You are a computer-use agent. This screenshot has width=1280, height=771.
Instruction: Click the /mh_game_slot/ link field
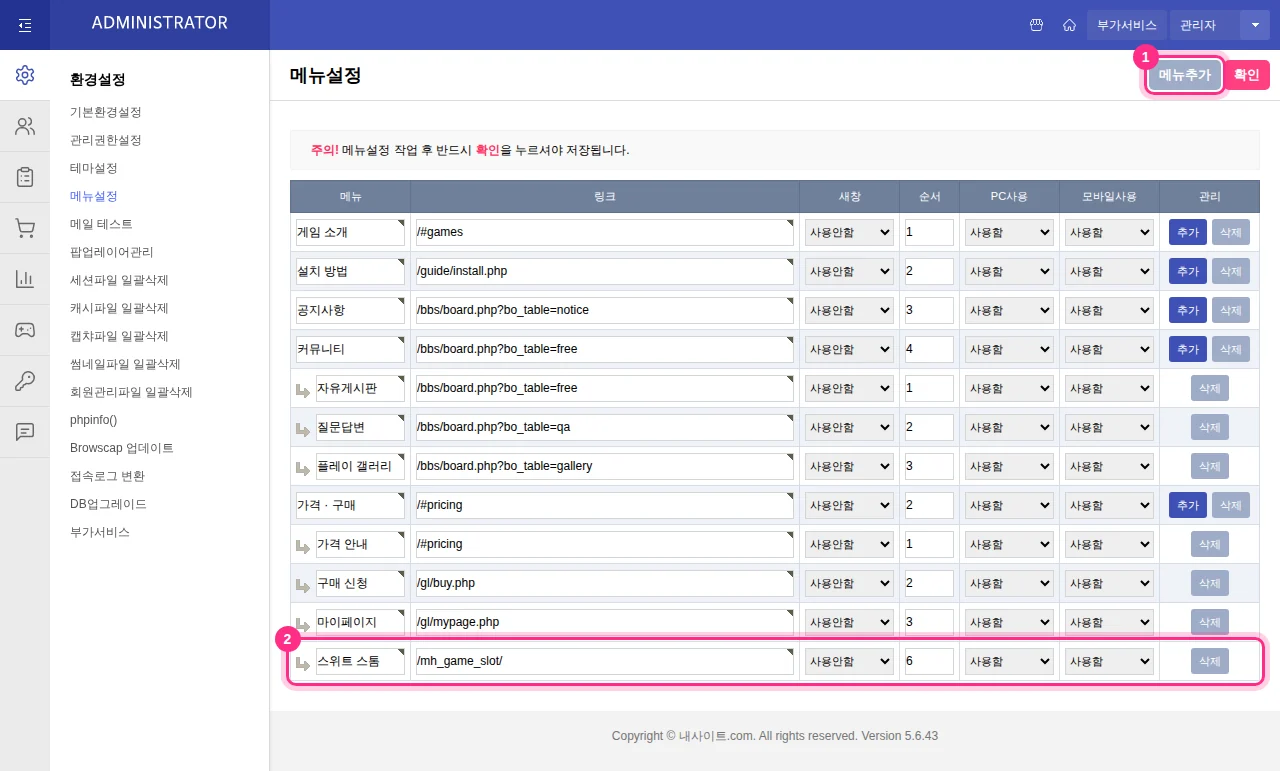point(605,661)
